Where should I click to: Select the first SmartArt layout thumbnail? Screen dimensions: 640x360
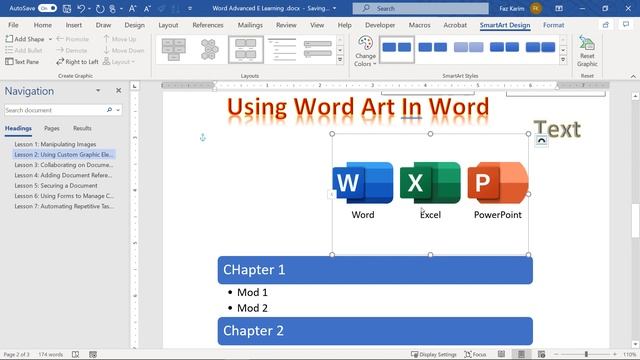pyautogui.click(x=173, y=49)
